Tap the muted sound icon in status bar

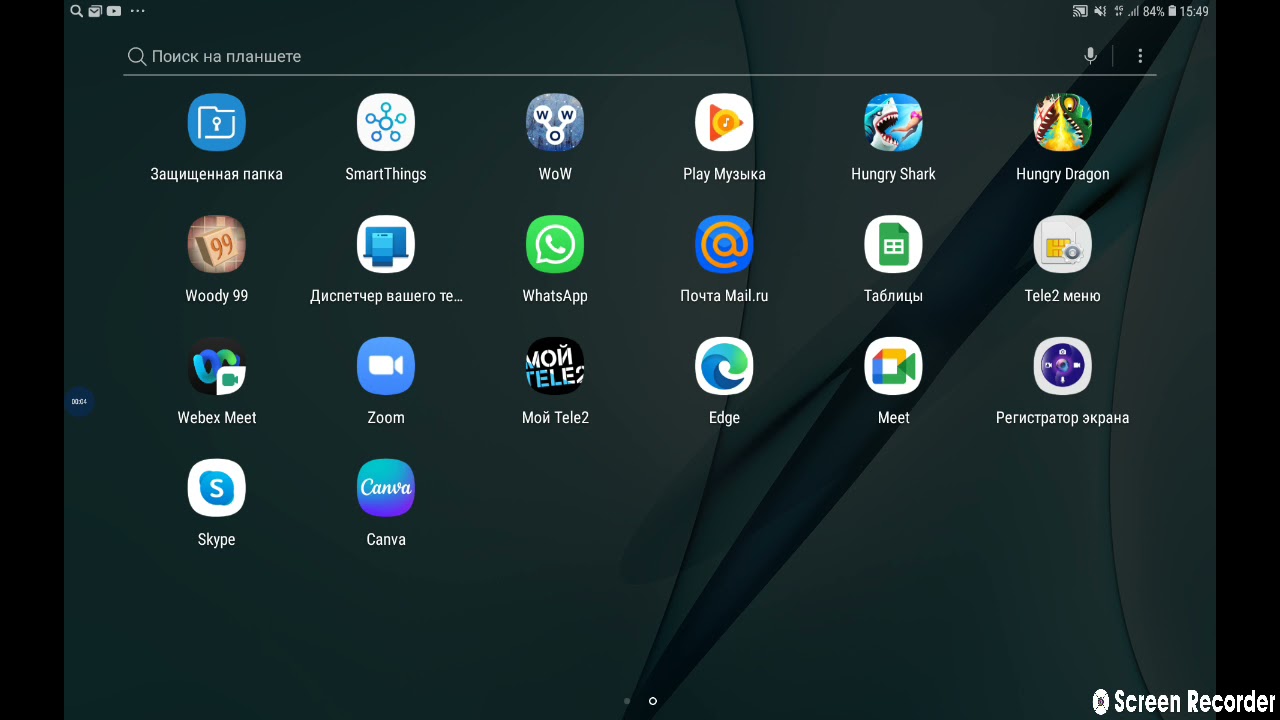[1100, 12]
